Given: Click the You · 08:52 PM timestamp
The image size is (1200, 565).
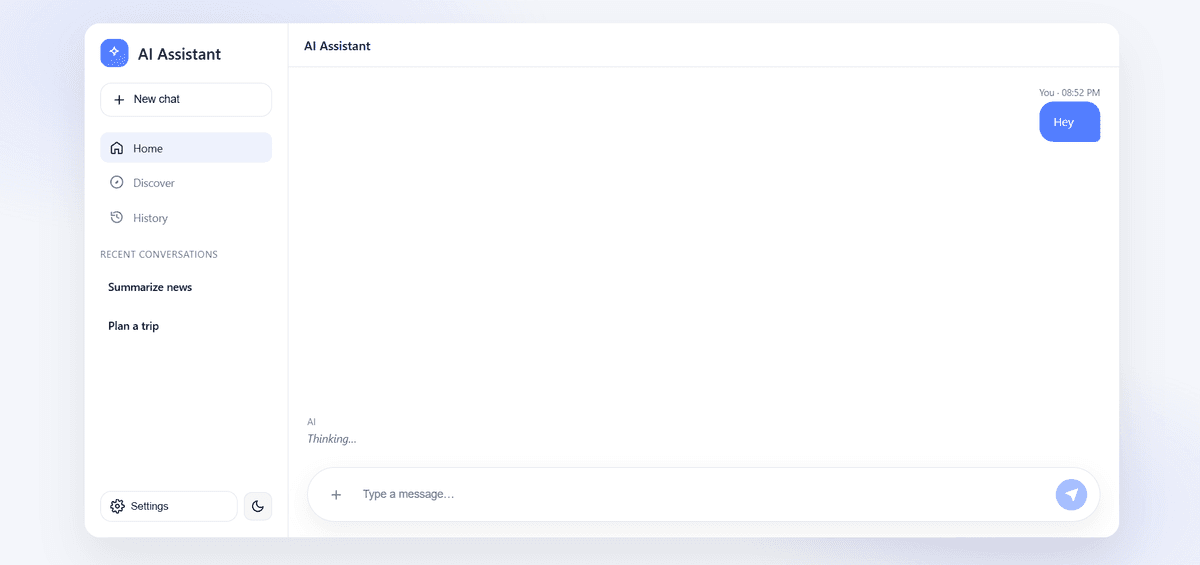Looking at the screenshot, I should [x=1069, y=93].
